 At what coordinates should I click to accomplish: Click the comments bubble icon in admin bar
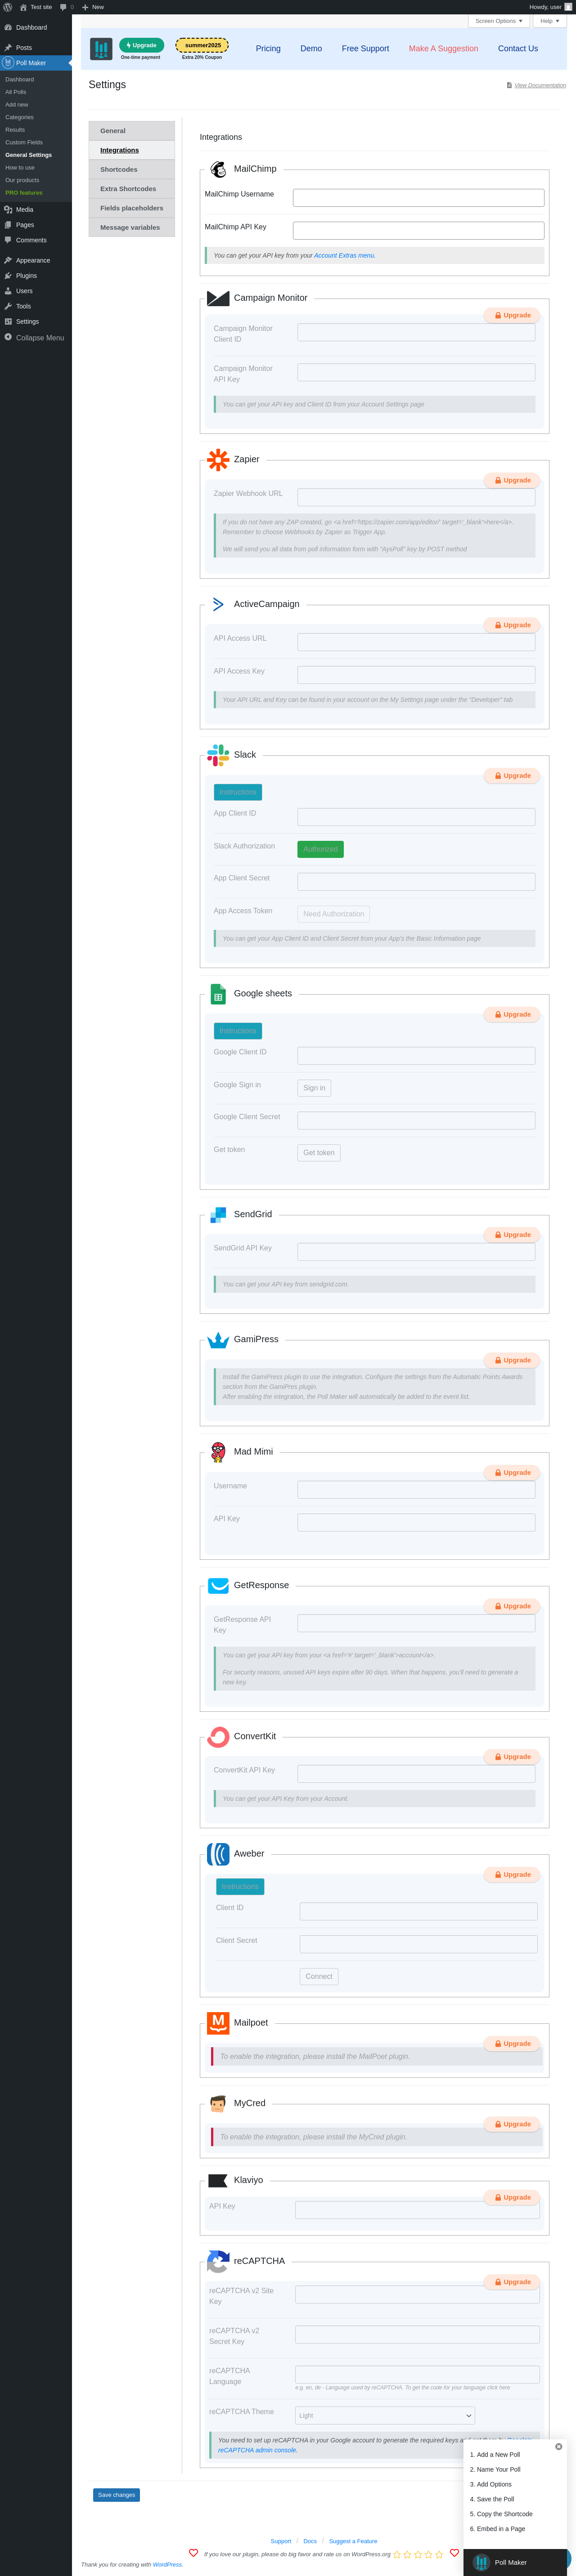pyautogui.click(x=63, y=7)
